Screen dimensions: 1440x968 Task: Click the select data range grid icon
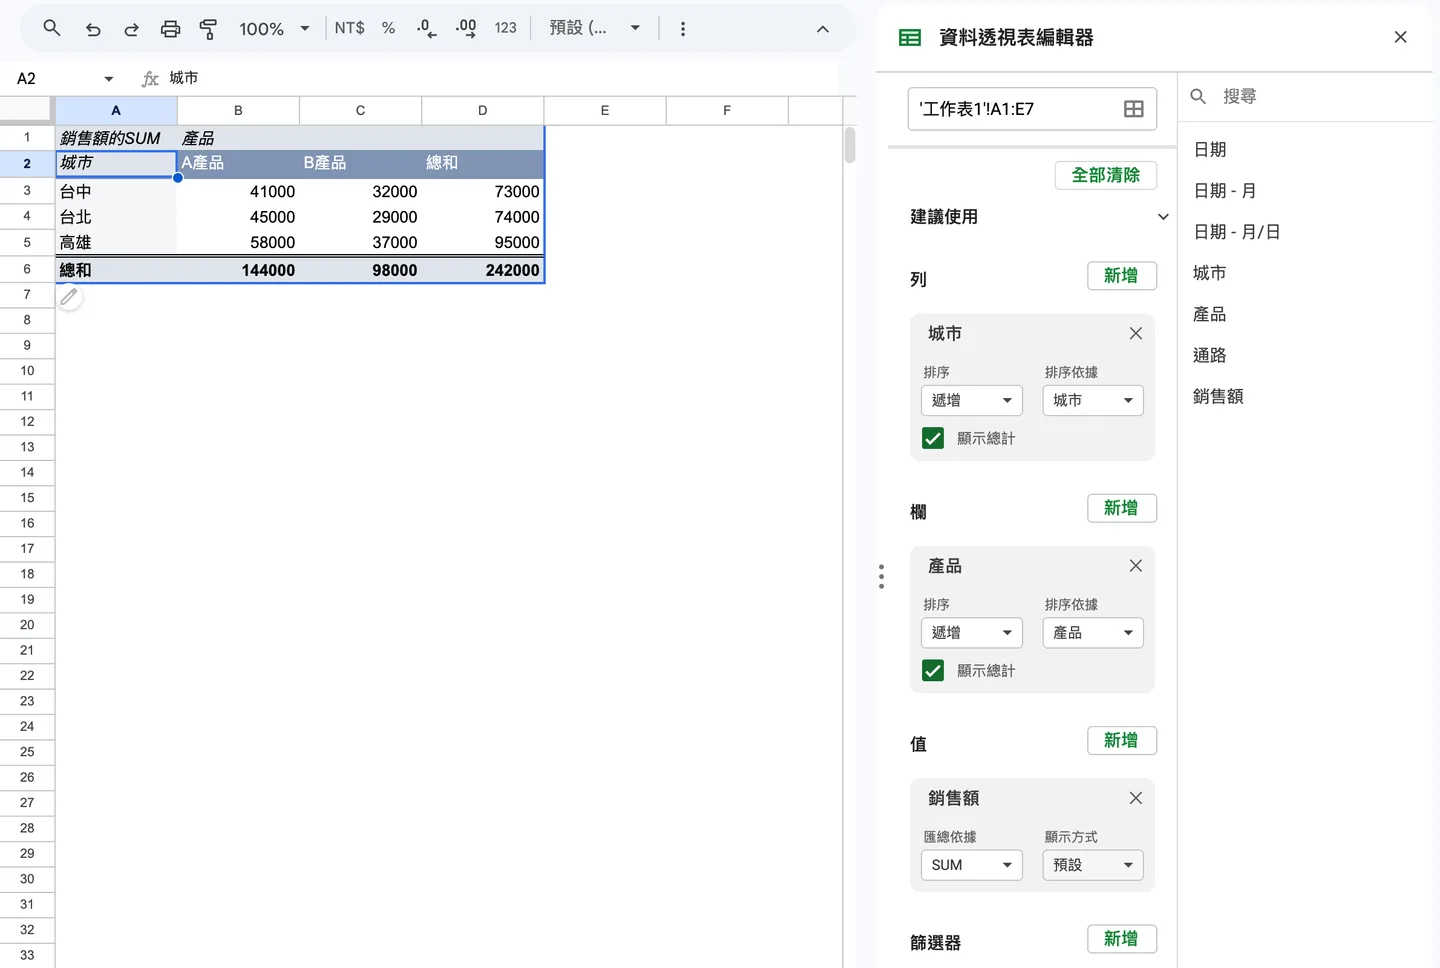(1133, 109)
